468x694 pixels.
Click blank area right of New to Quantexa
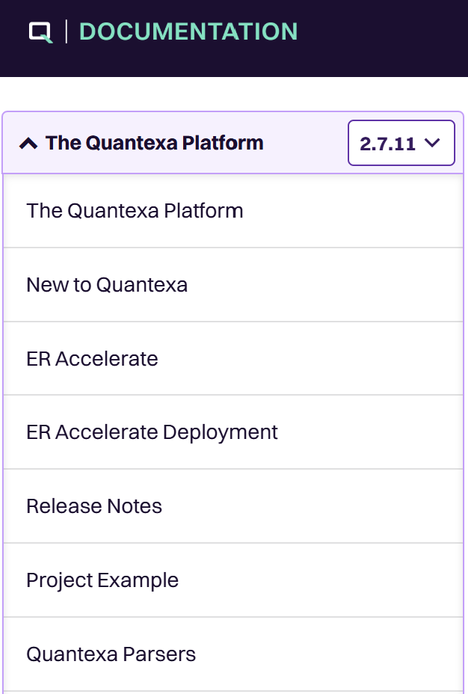323,285
